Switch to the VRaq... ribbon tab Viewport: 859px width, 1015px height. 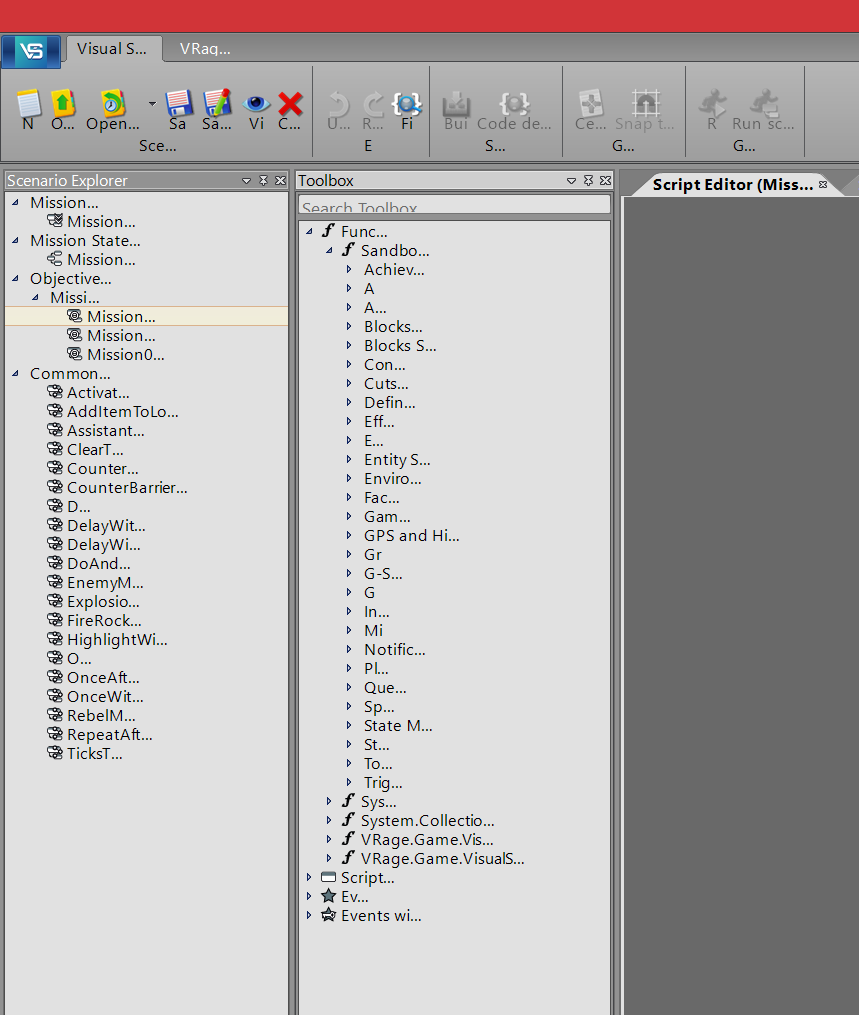(x=205, y=48)
